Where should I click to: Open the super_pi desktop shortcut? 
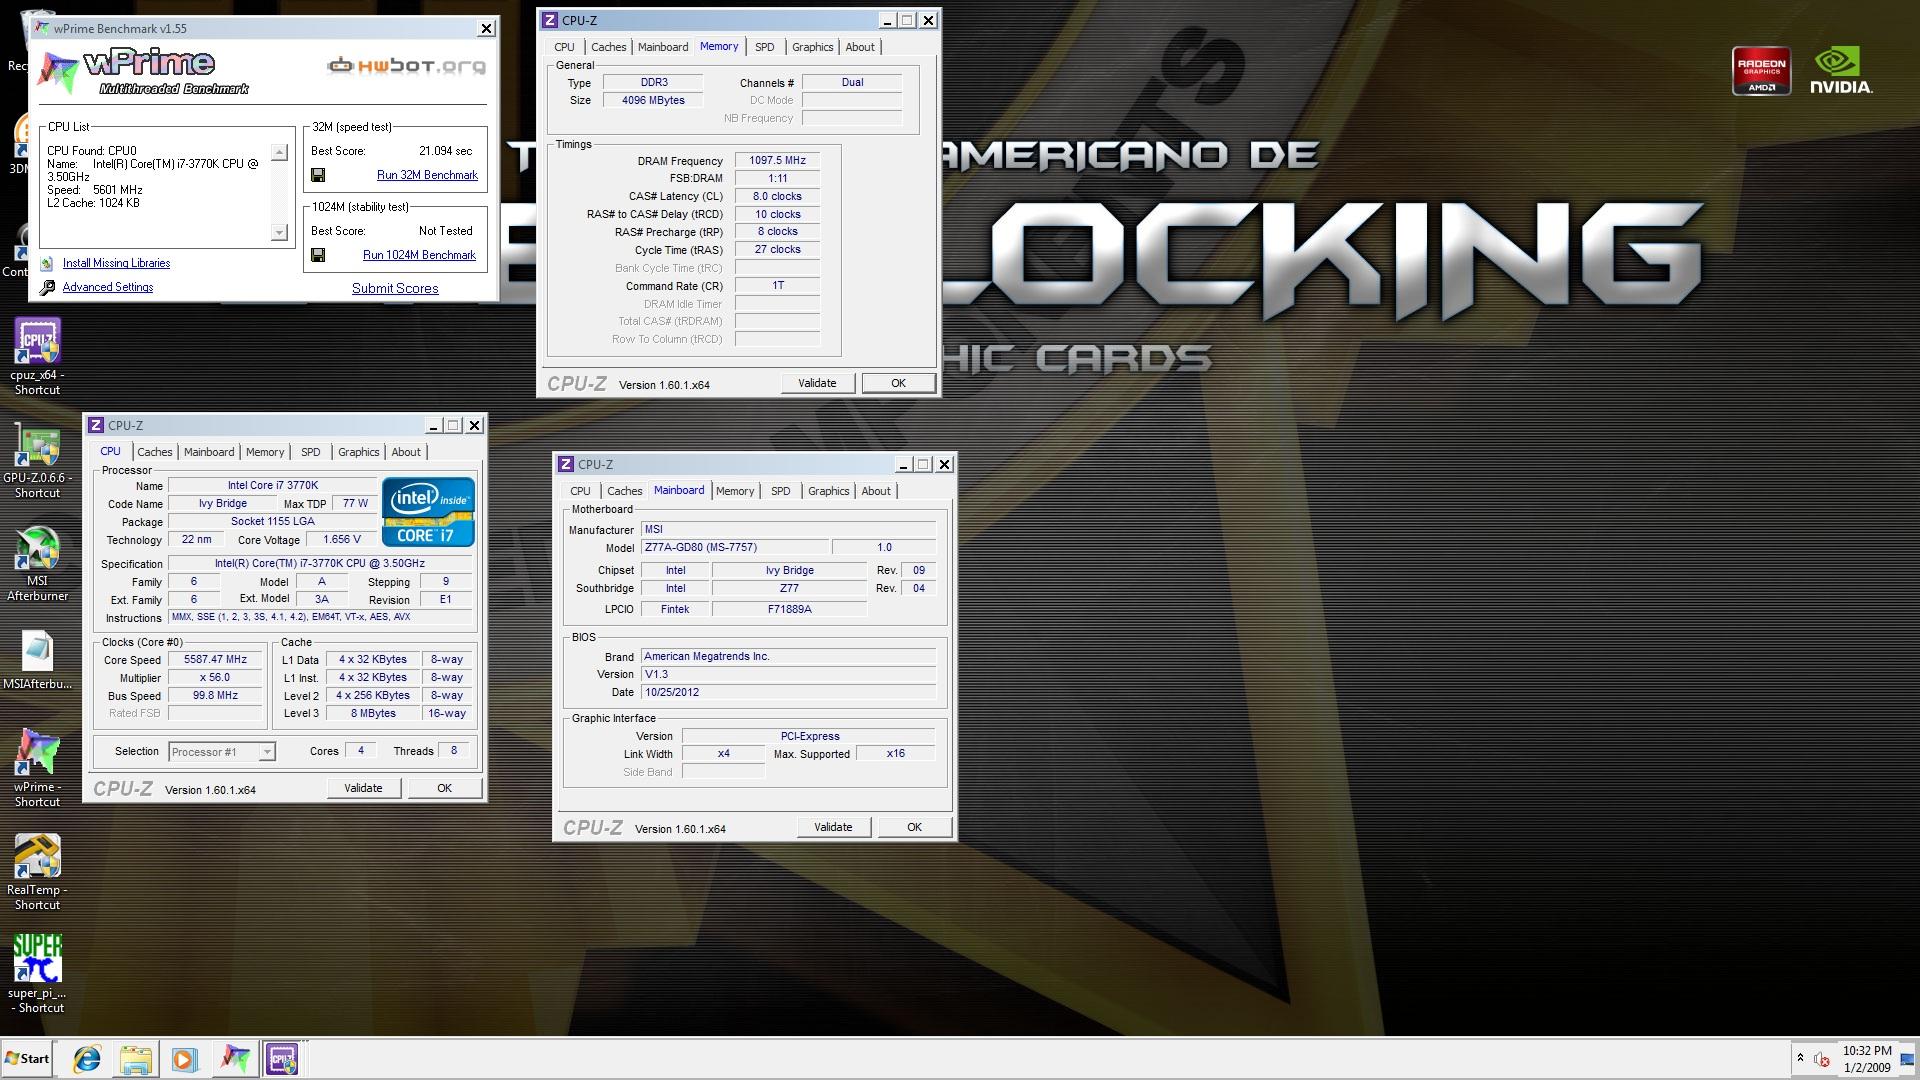[x=37, y=974]
